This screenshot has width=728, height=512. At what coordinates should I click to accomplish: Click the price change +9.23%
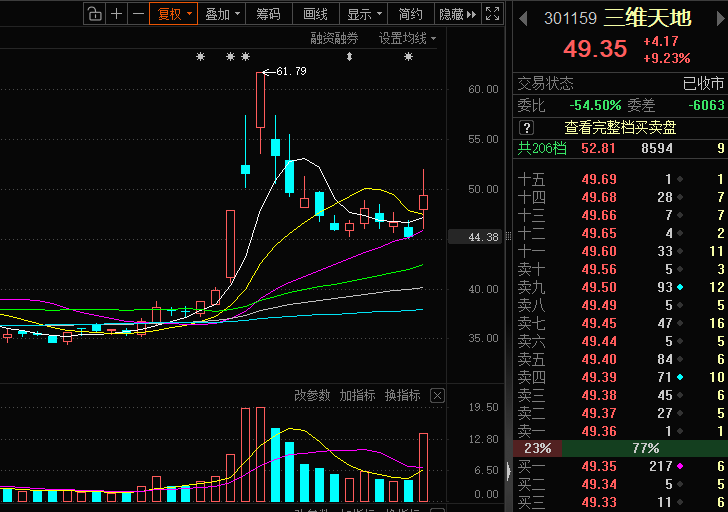pos(667,58)
